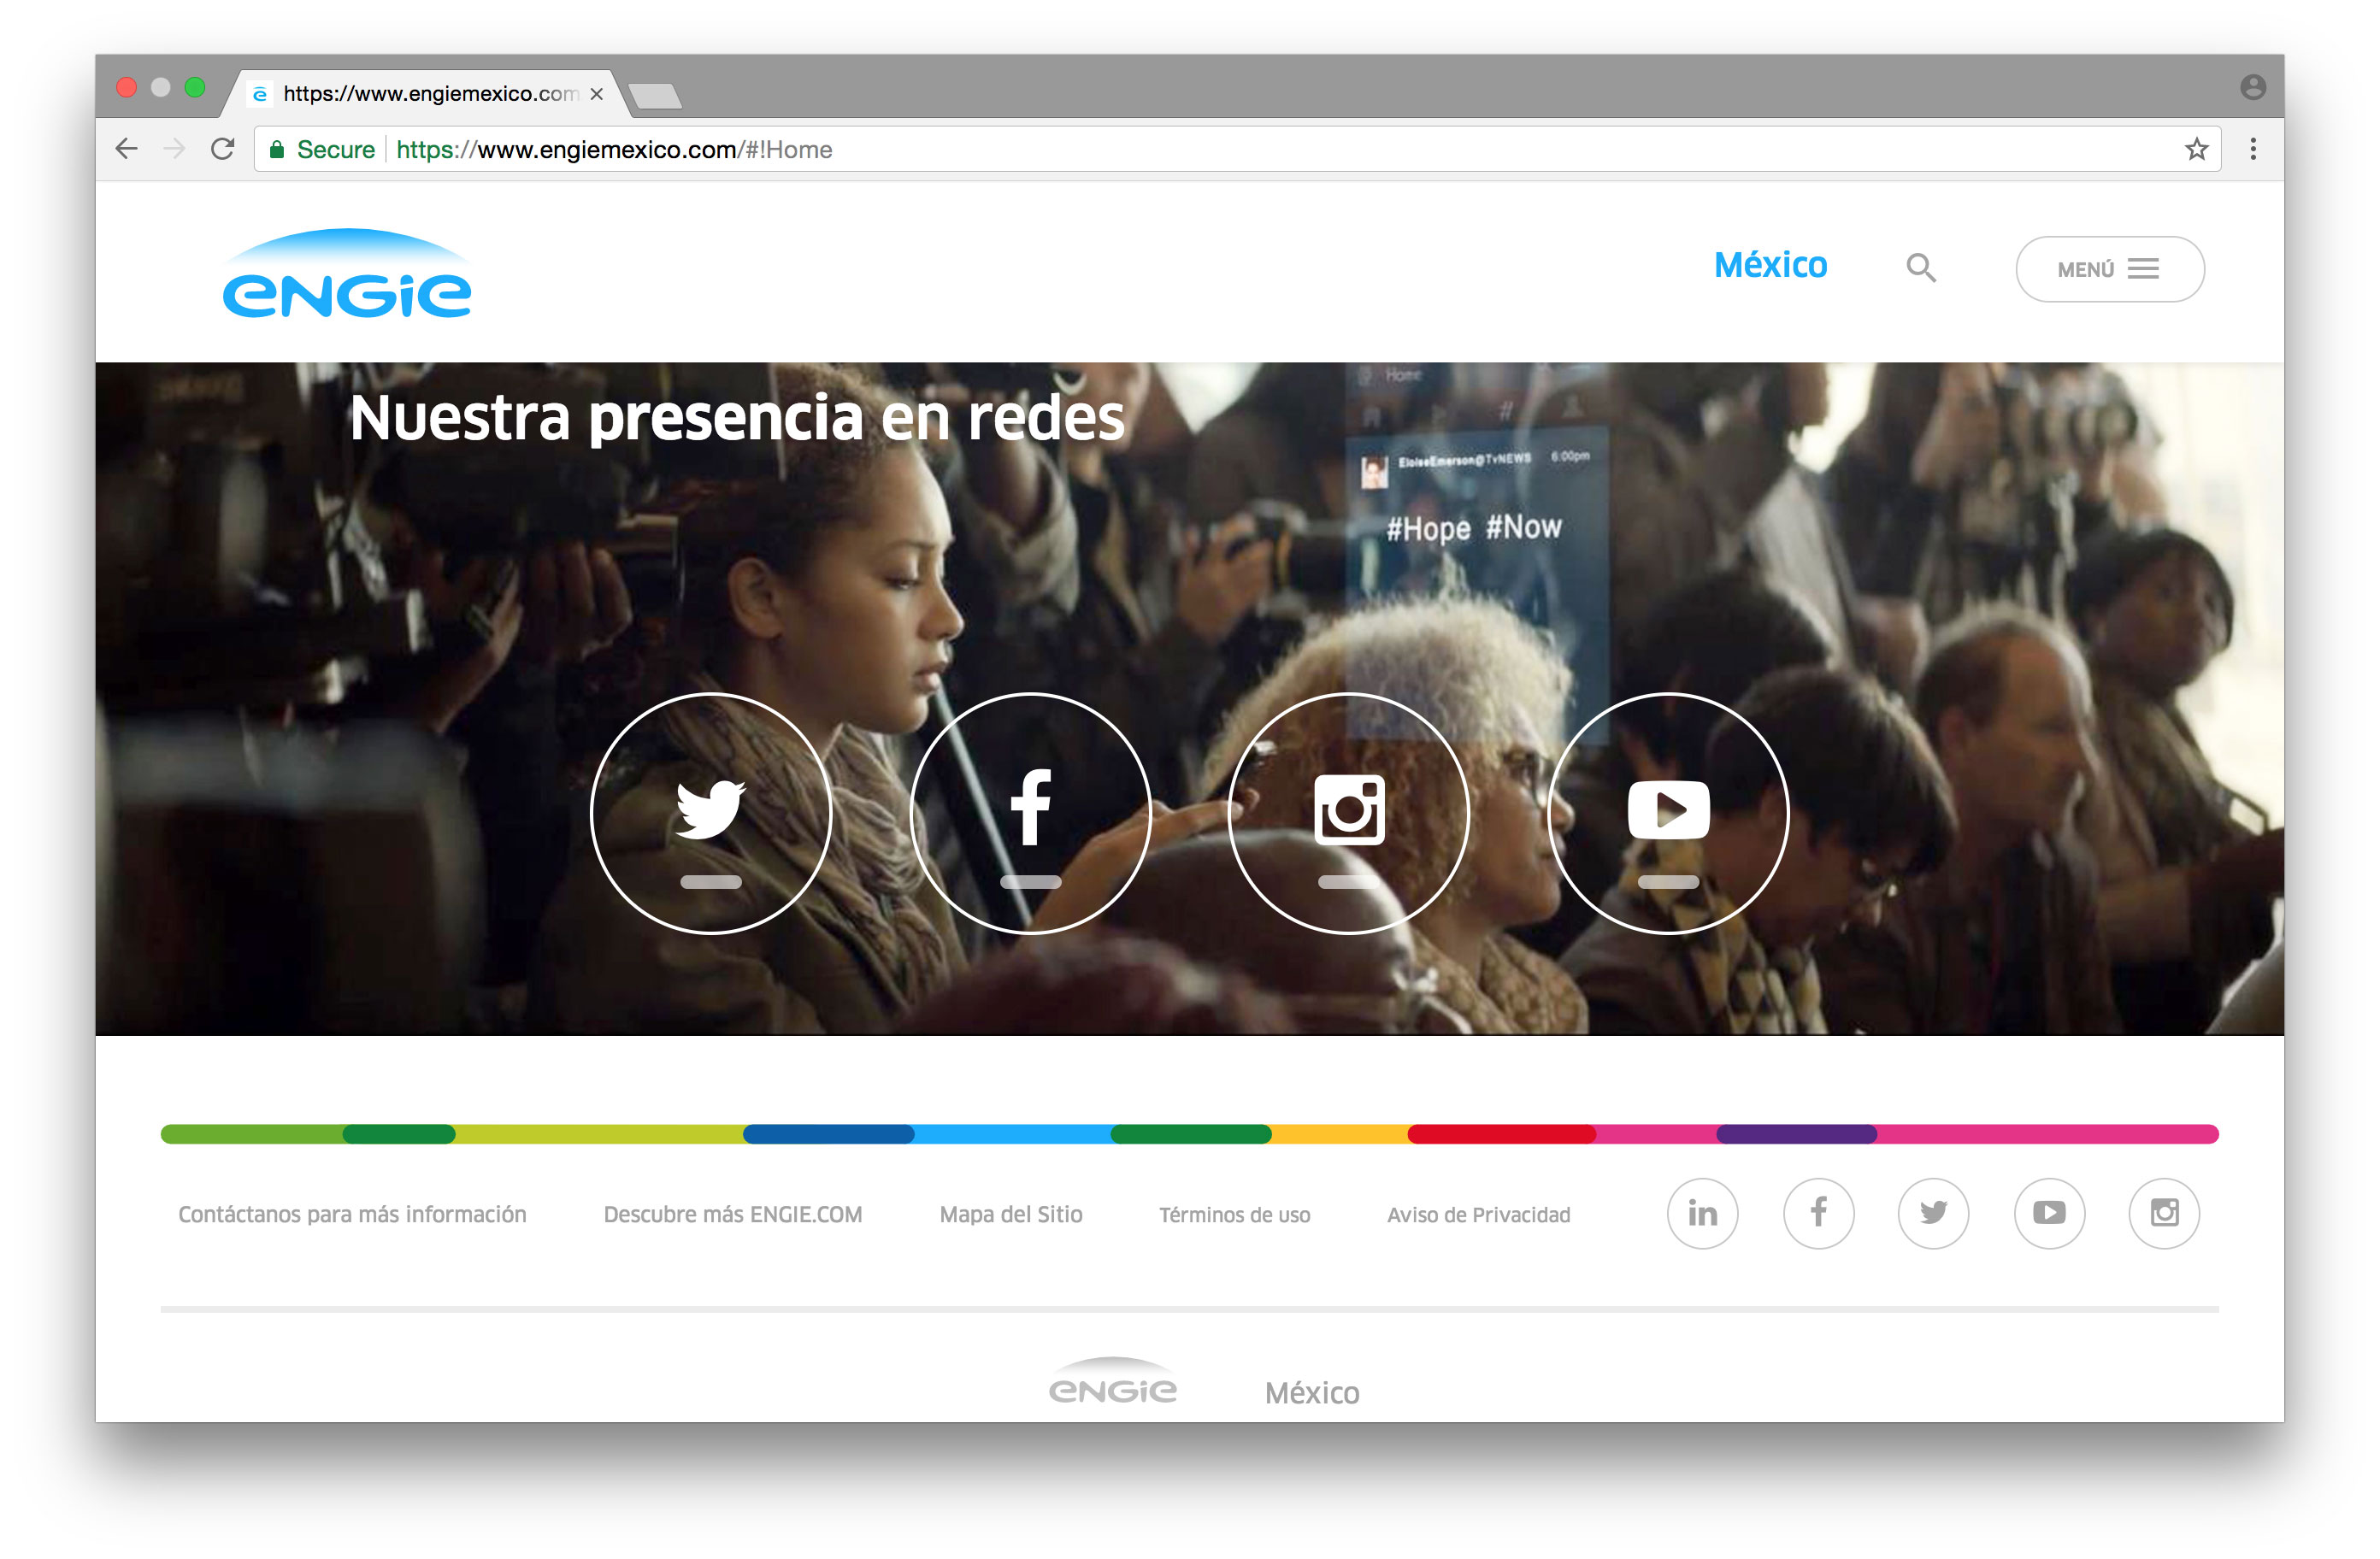Click the 'Mapa del Sitio' link
This screenshot has height=1559, width=2380.
[x=1010, y=1215]
